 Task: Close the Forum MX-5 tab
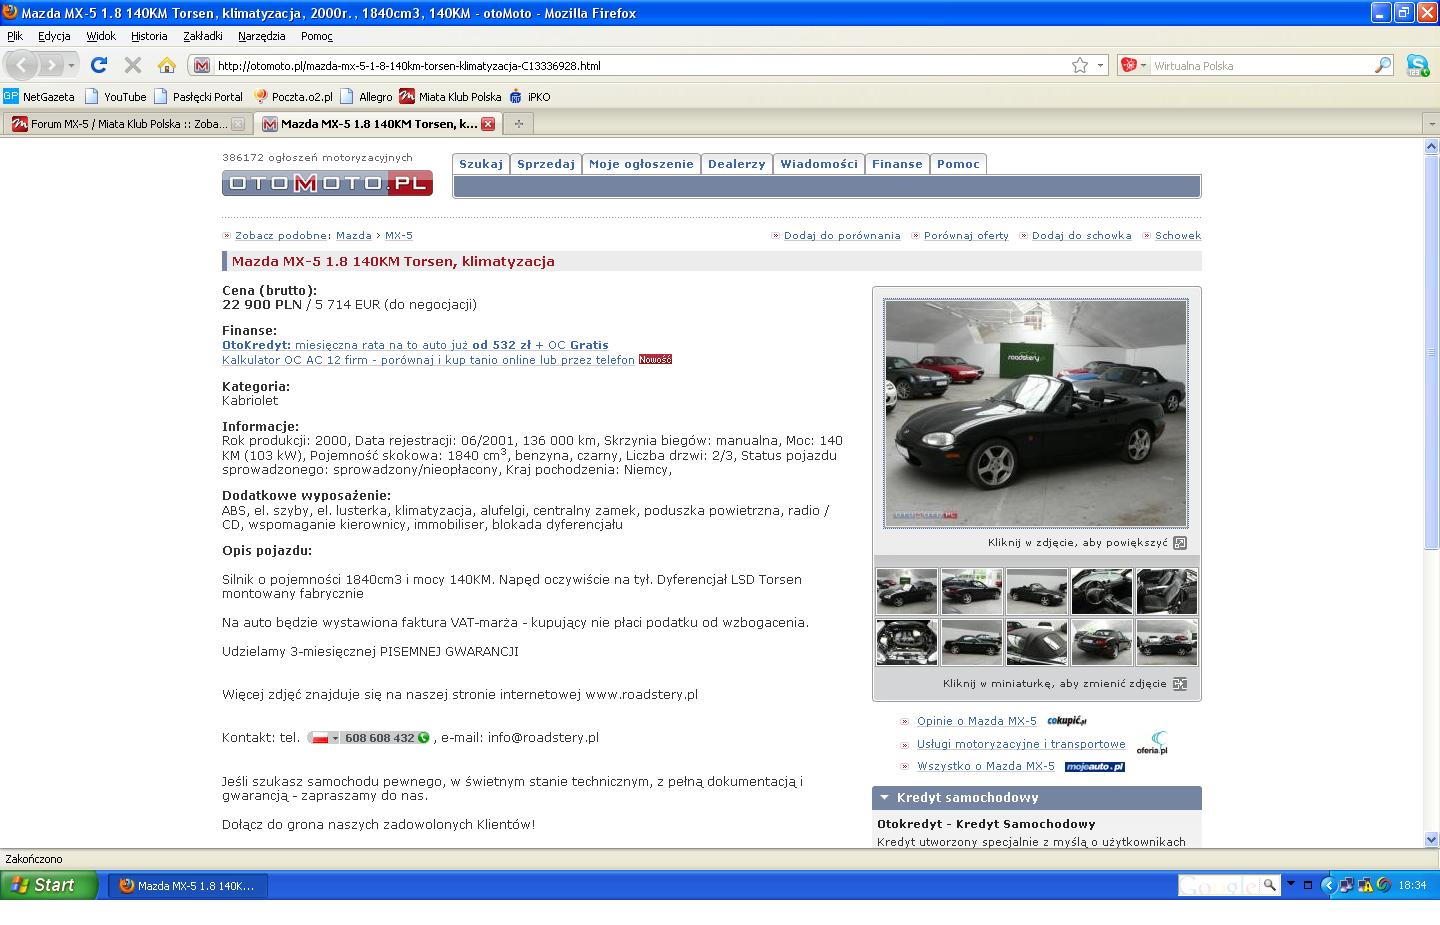(238, 124)
